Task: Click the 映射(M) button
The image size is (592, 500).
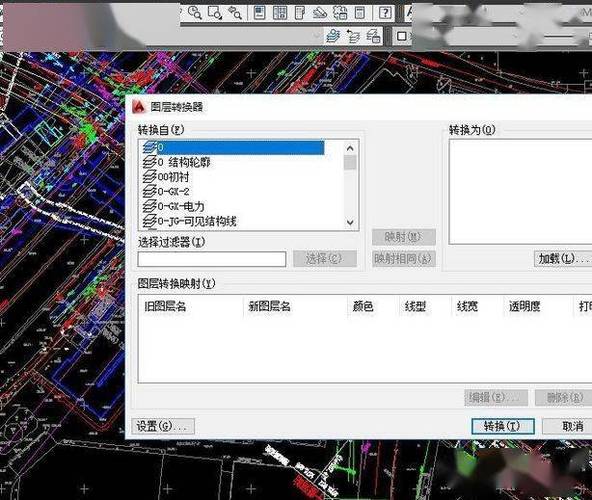Action: coord(404,237)
